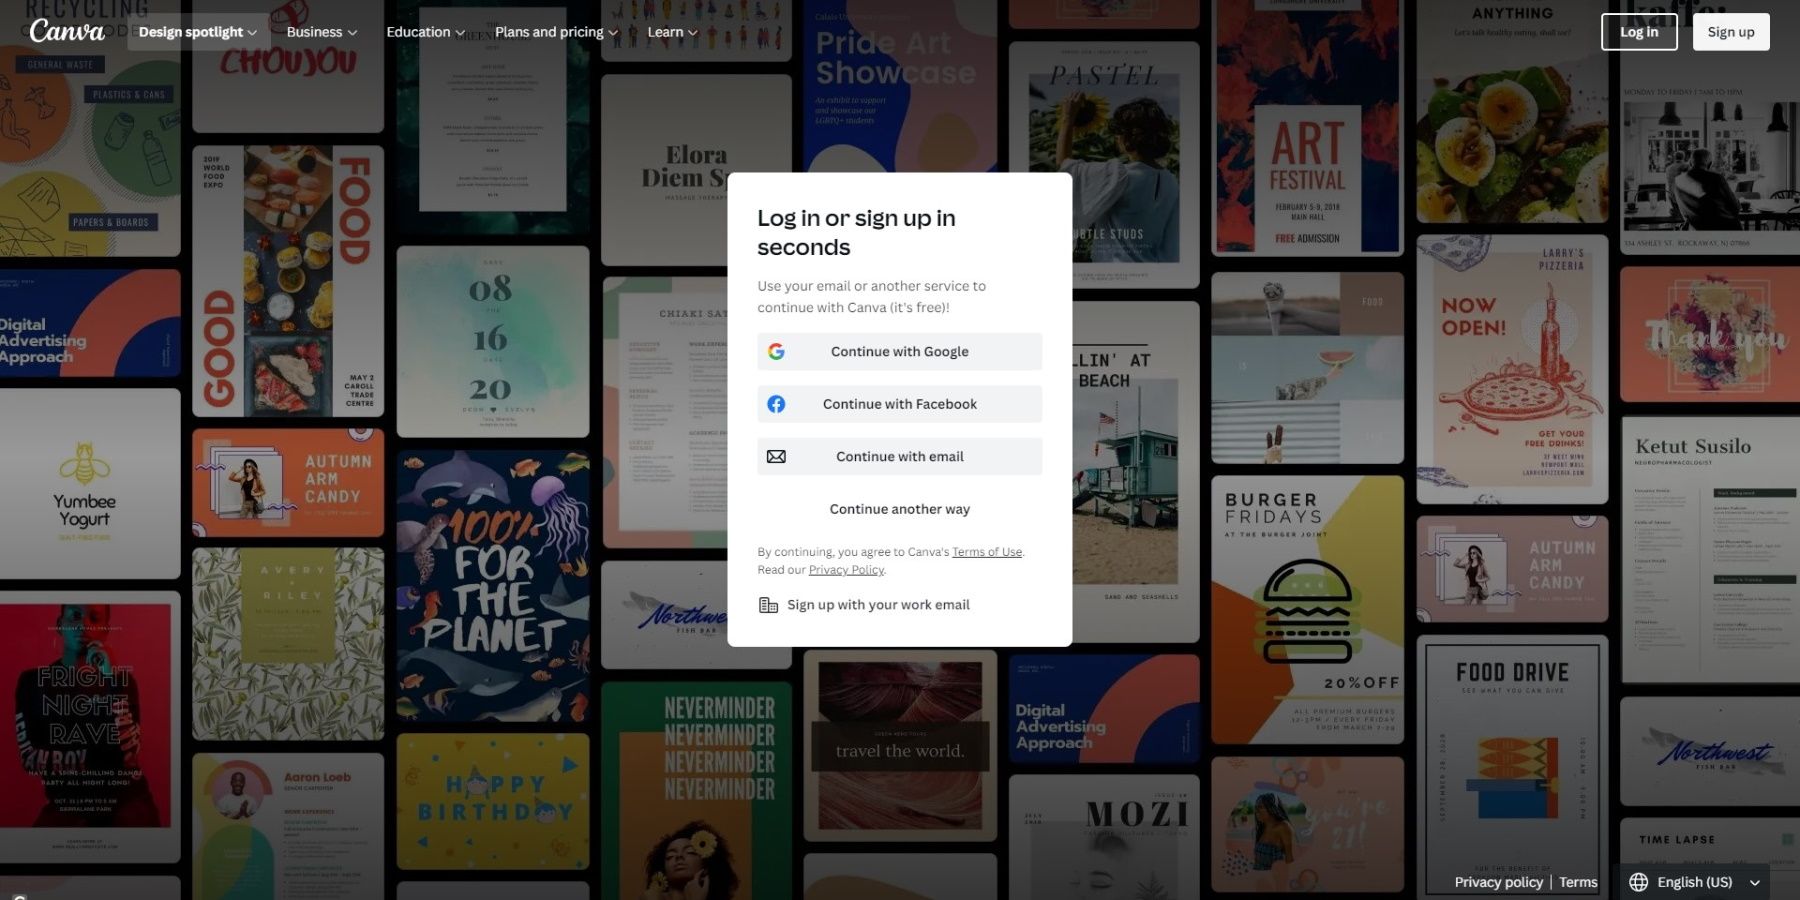Open the Terms of Use link
Viewport: 1800px width, 900px height.
(987, 552)
